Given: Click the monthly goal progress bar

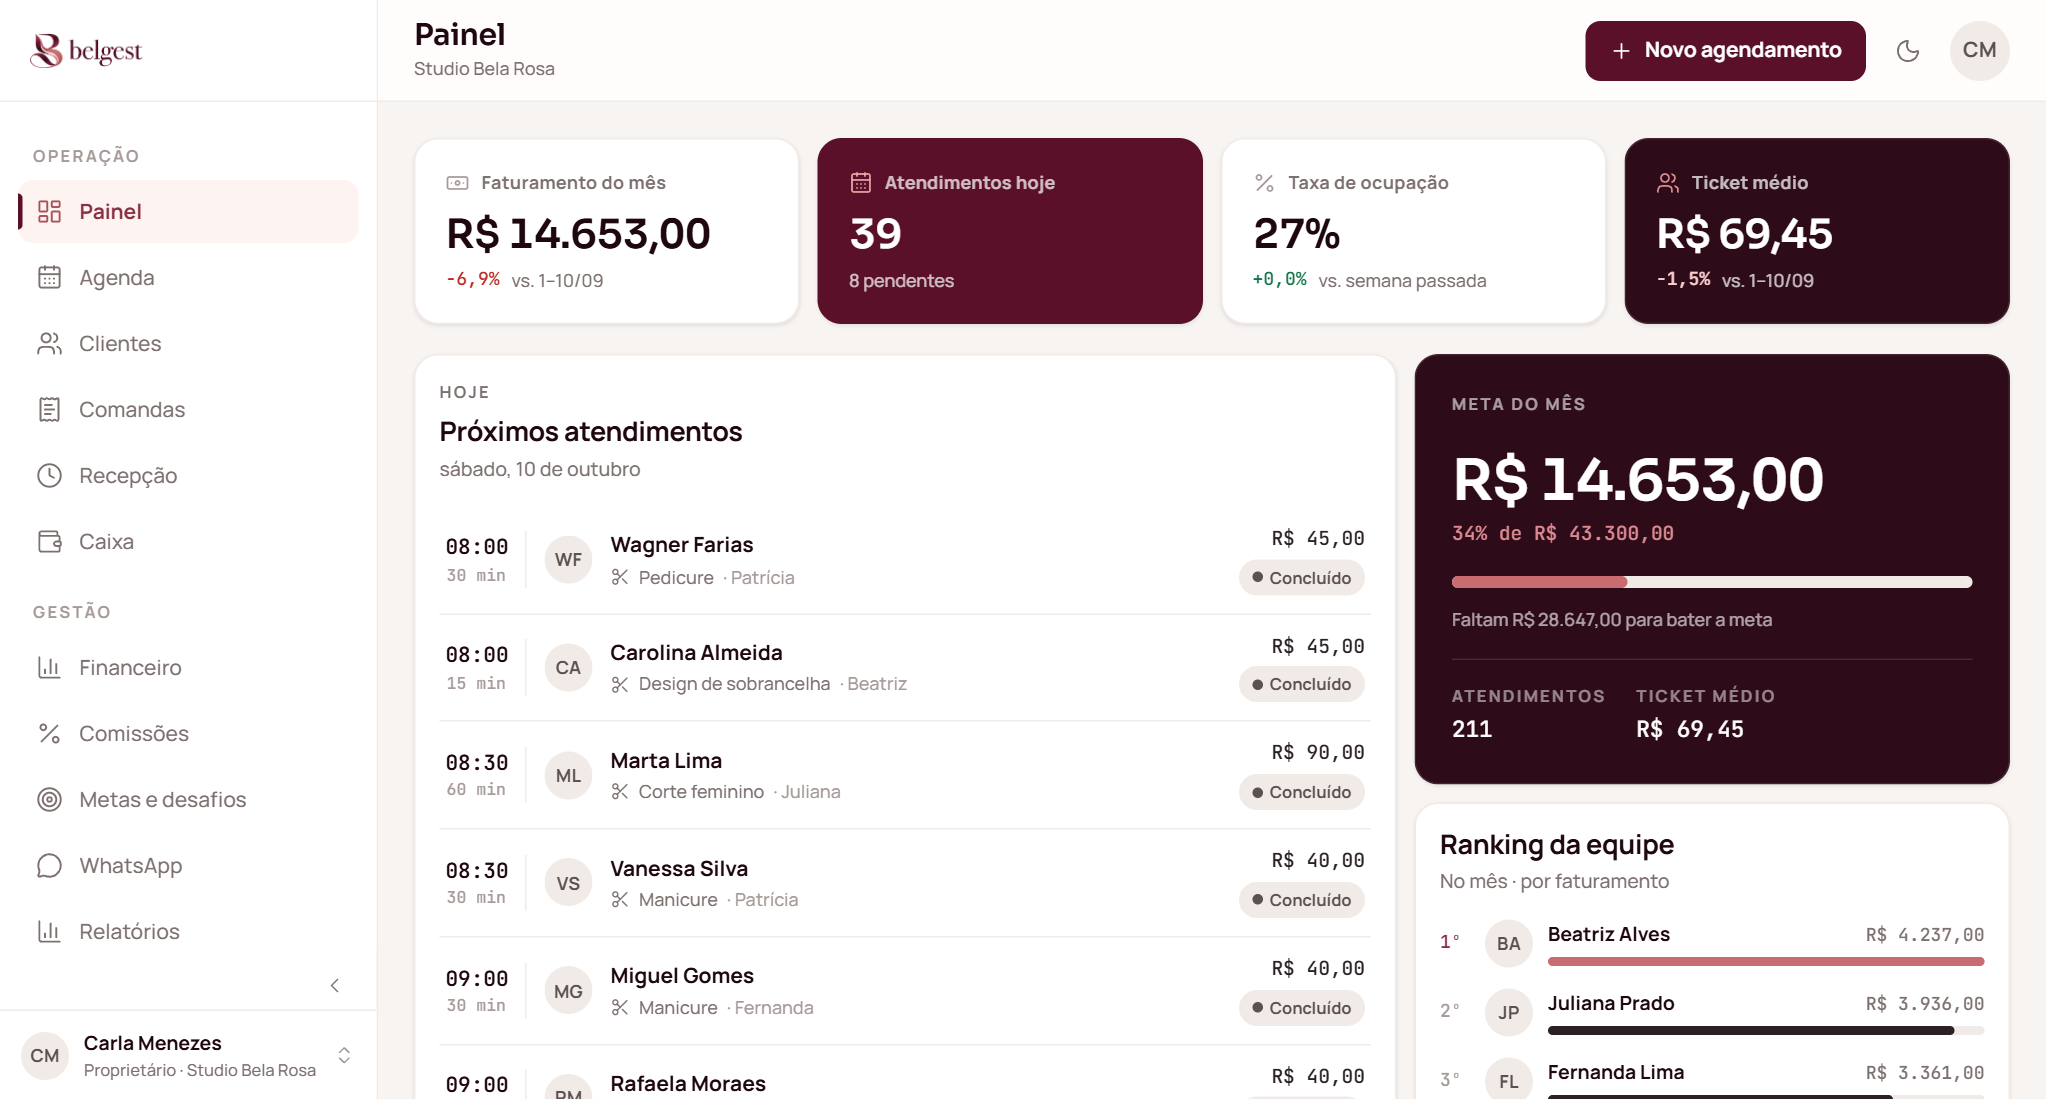Looking at the screenshot, I should (1711, 582).
